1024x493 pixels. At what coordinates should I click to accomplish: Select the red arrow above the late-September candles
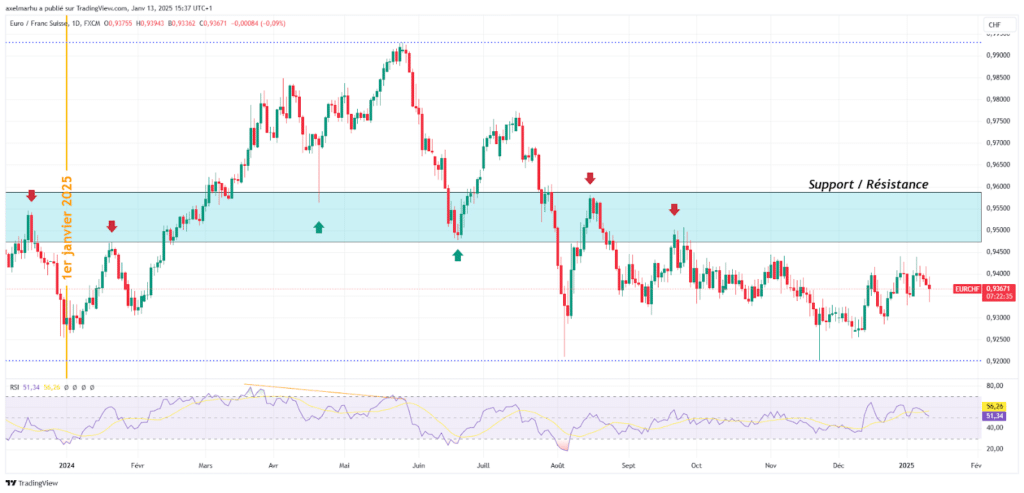pyautogui.click(x=674, y=209)
